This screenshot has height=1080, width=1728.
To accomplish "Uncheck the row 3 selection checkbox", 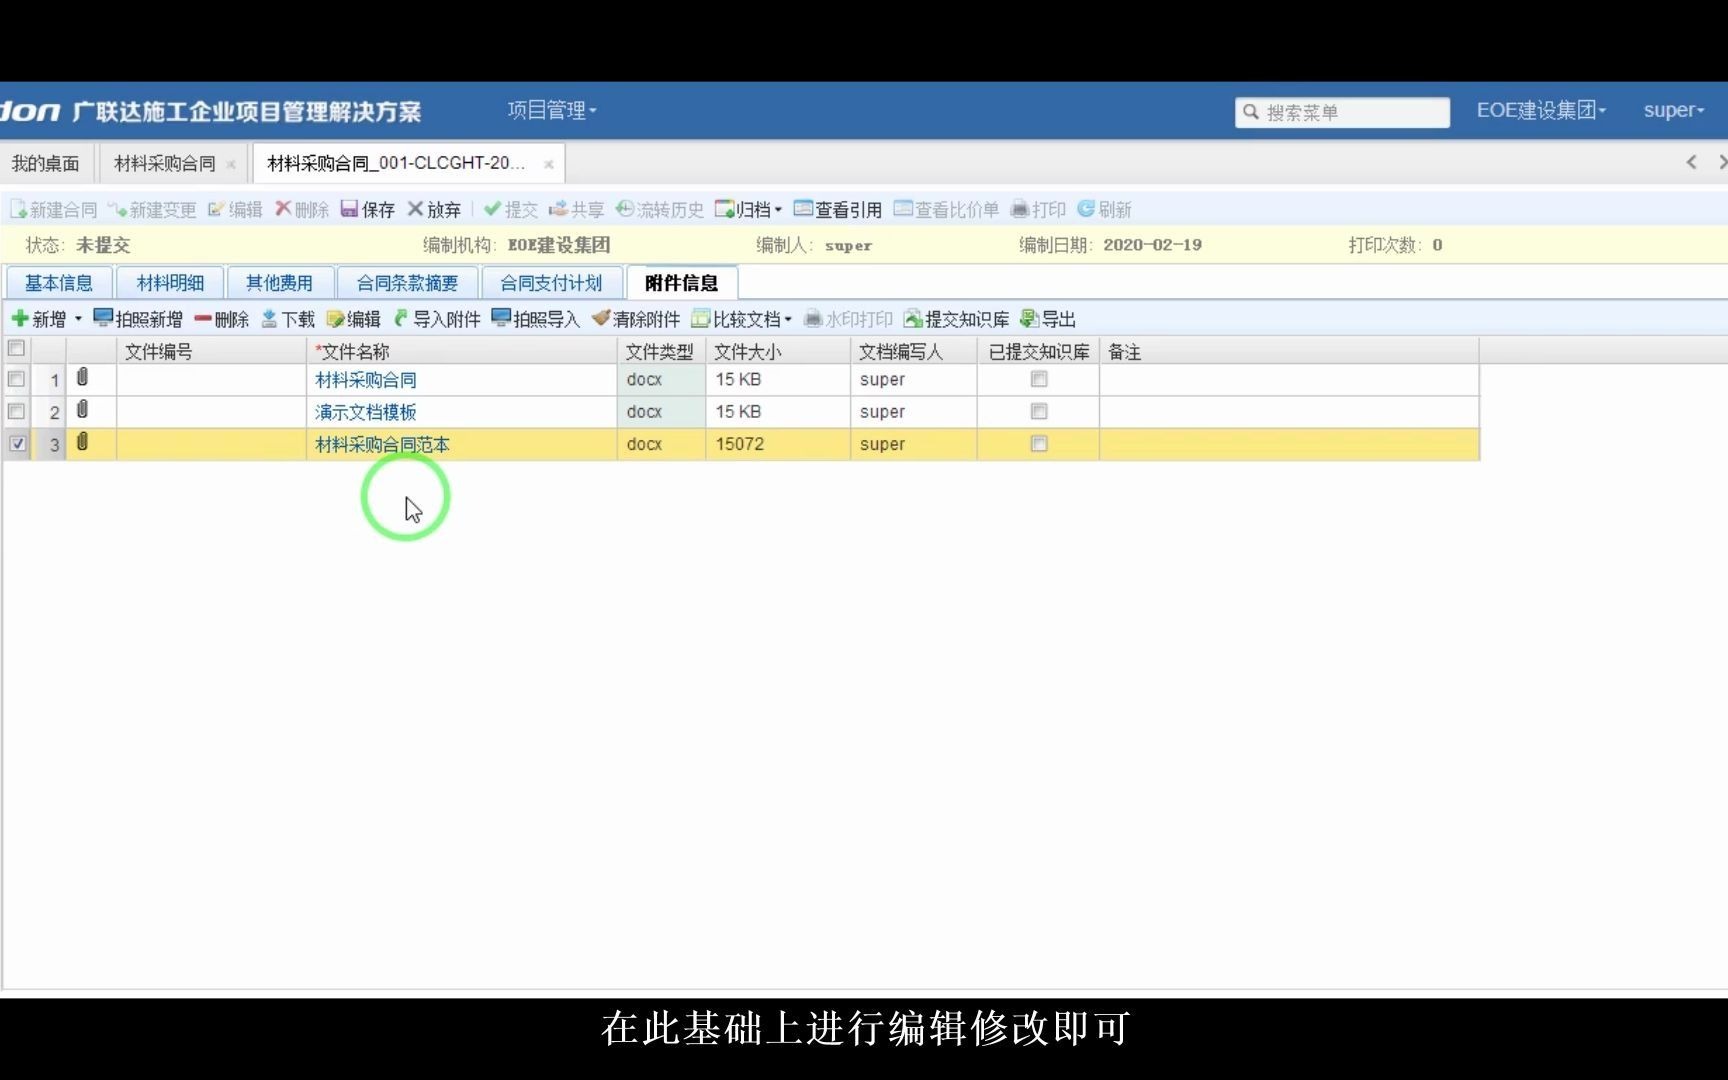I will (17, 443).
